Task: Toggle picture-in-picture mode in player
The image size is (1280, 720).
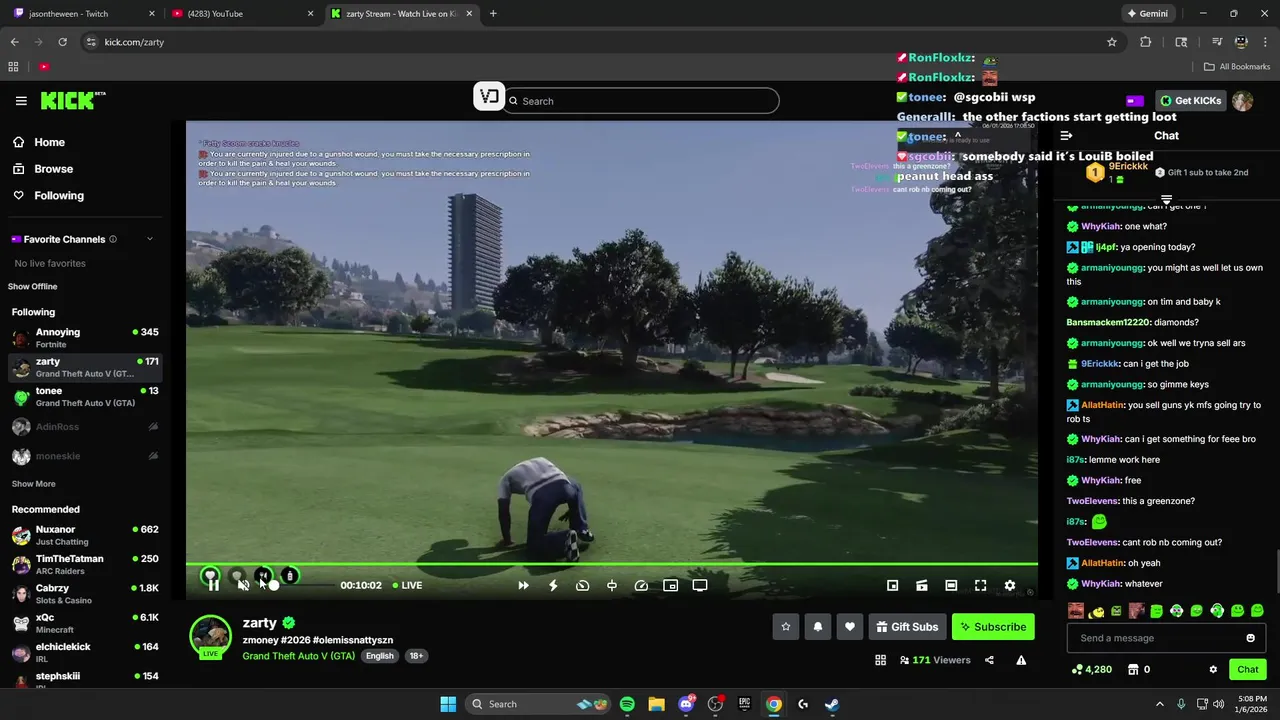Action: 671,585
